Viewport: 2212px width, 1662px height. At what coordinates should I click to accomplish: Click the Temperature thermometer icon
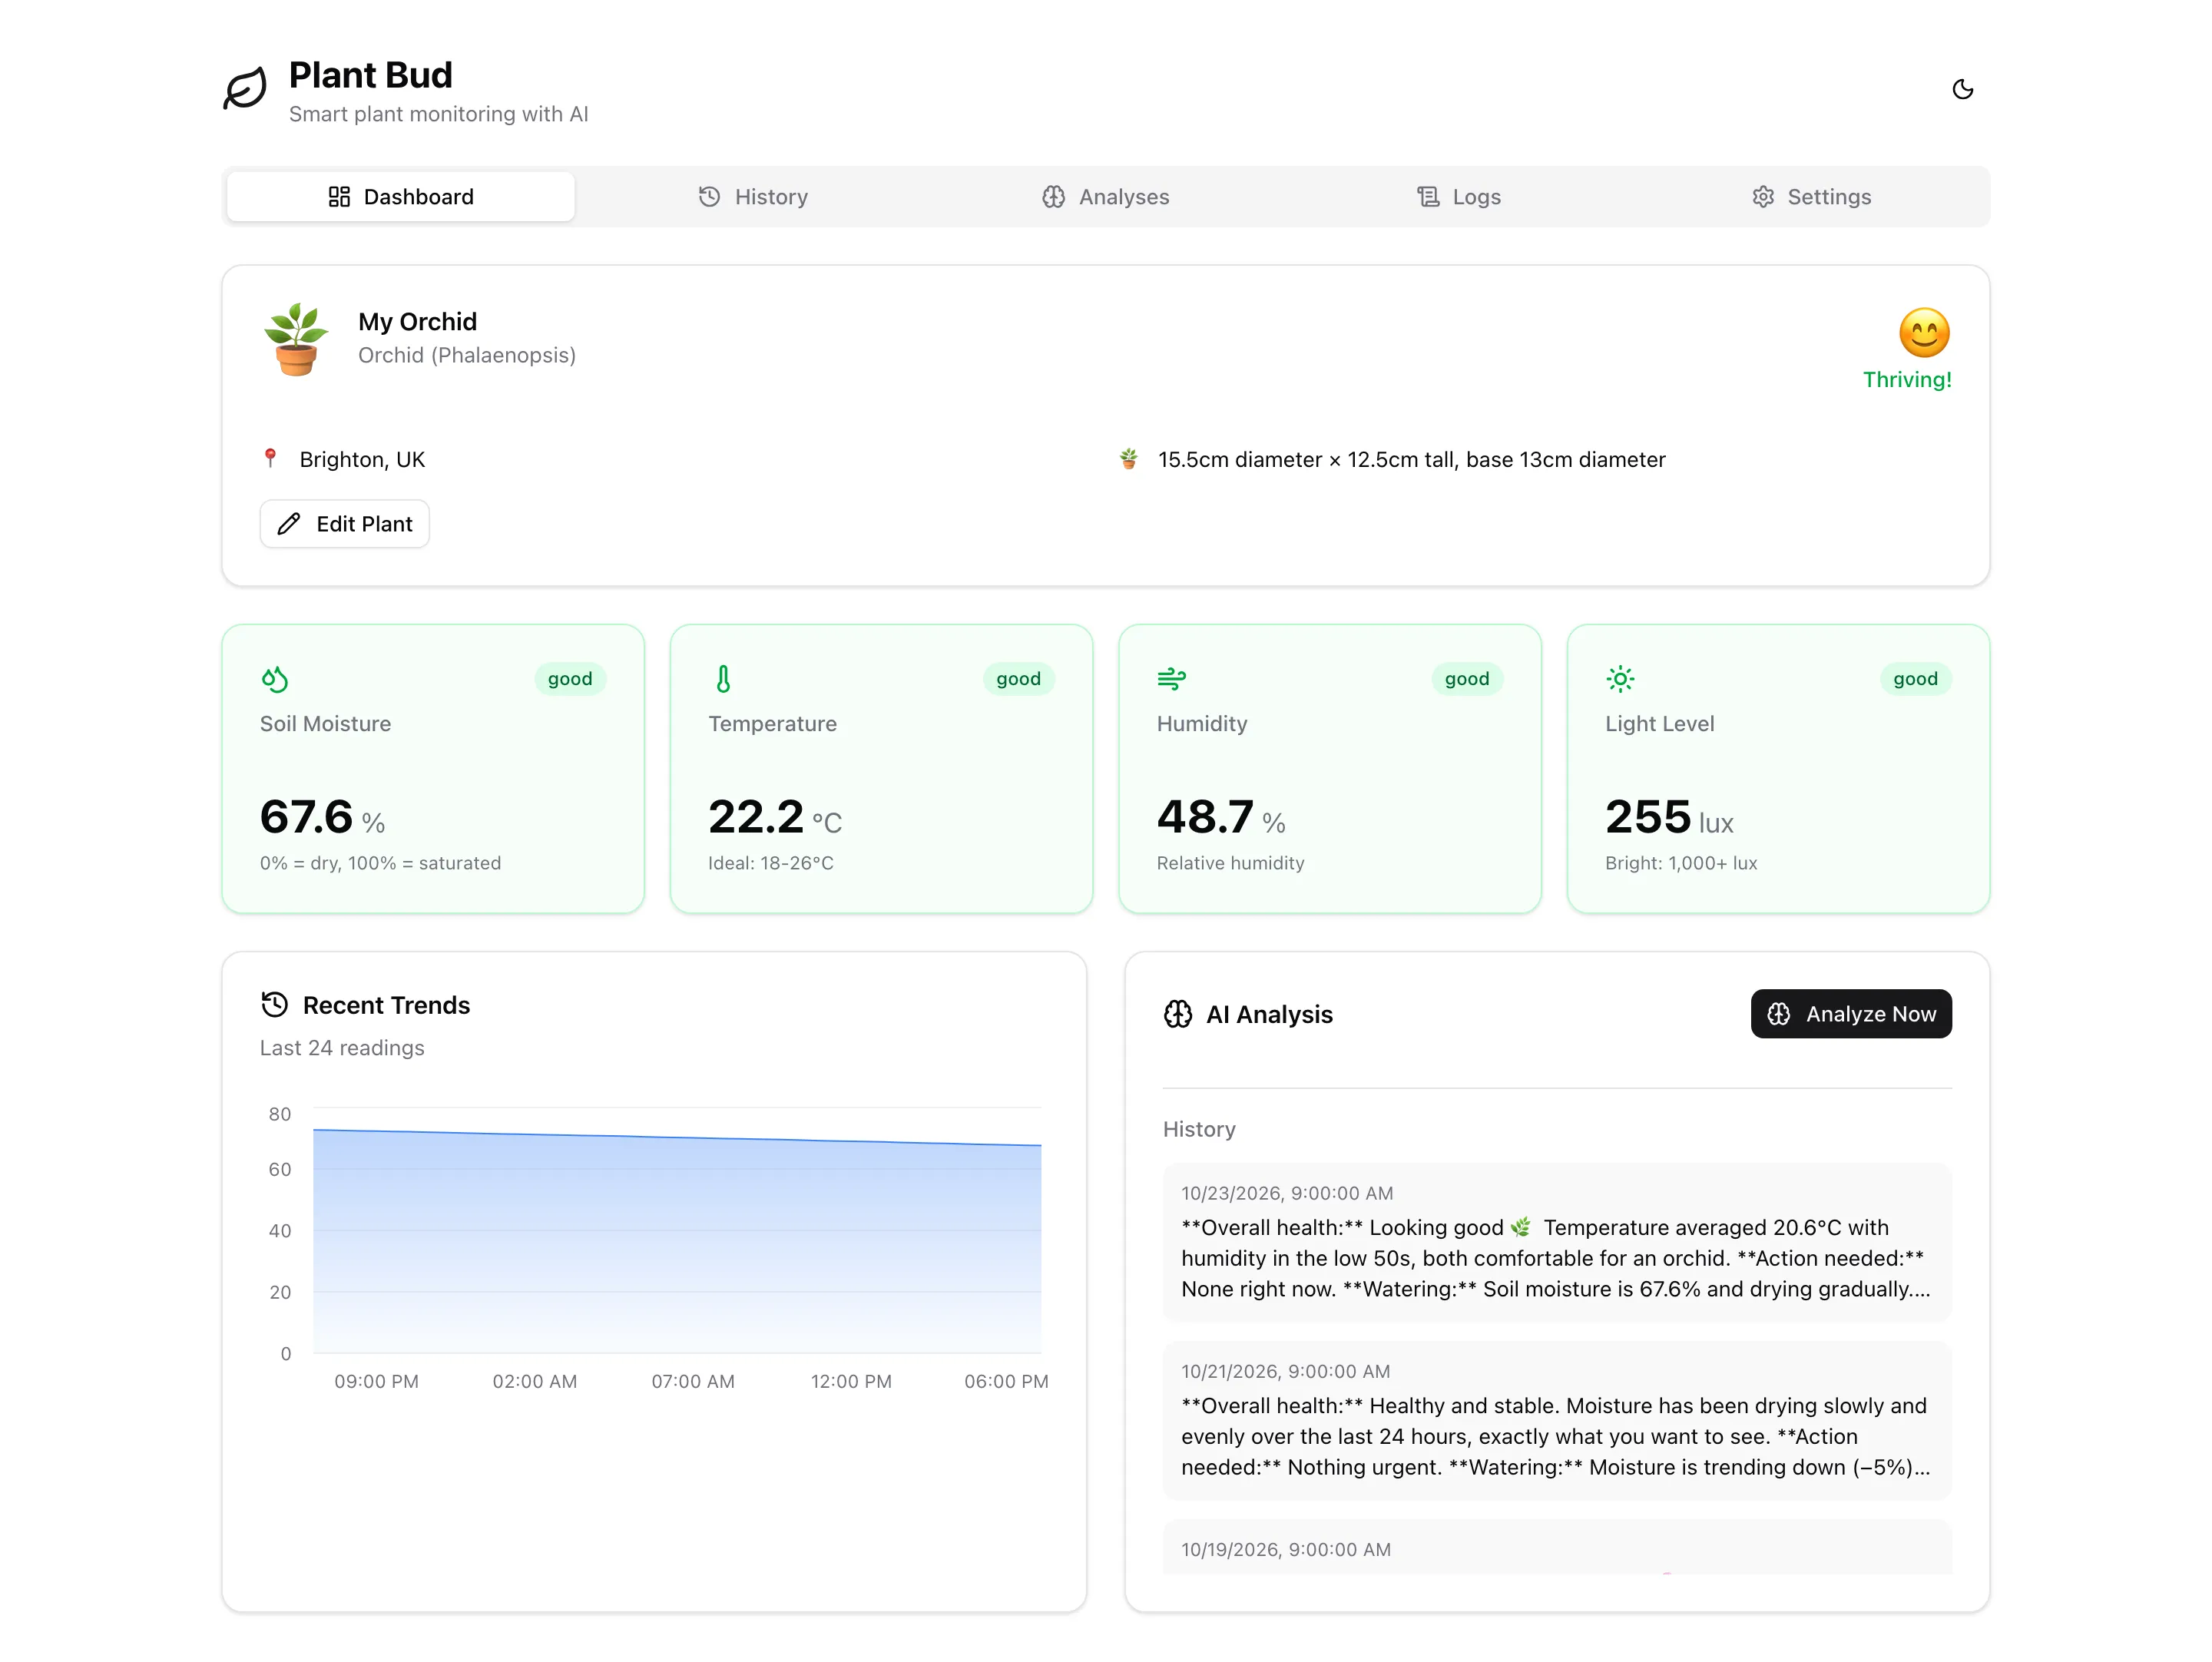(x=723, y=680)
